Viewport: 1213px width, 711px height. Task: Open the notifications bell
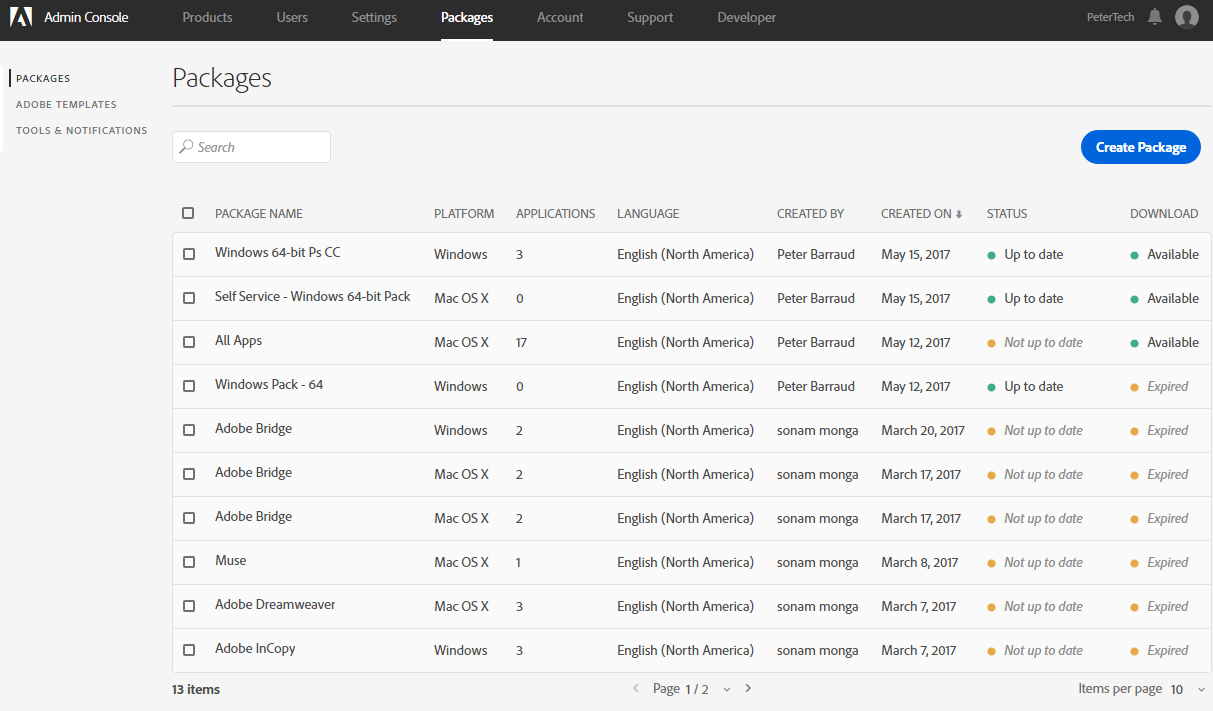coord(1155,17)
